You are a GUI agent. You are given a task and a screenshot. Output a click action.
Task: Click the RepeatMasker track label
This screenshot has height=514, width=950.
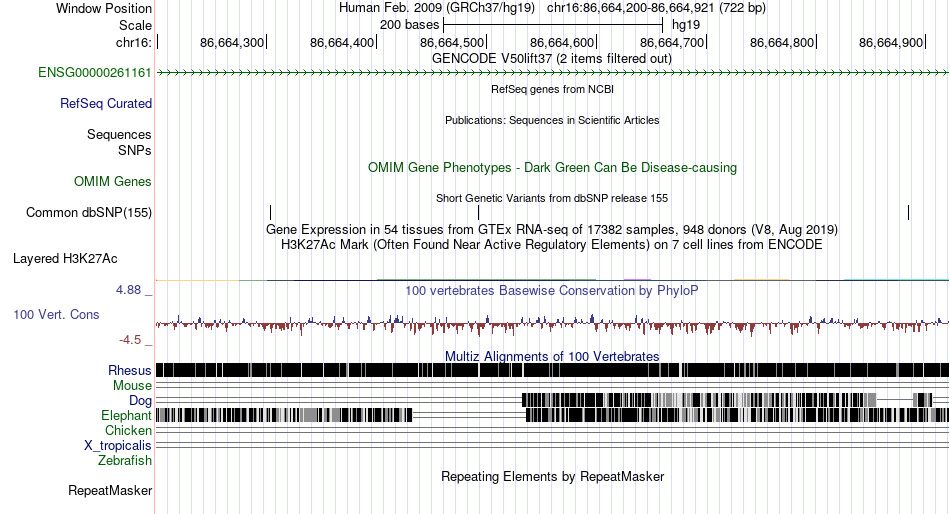coord(110,490)
